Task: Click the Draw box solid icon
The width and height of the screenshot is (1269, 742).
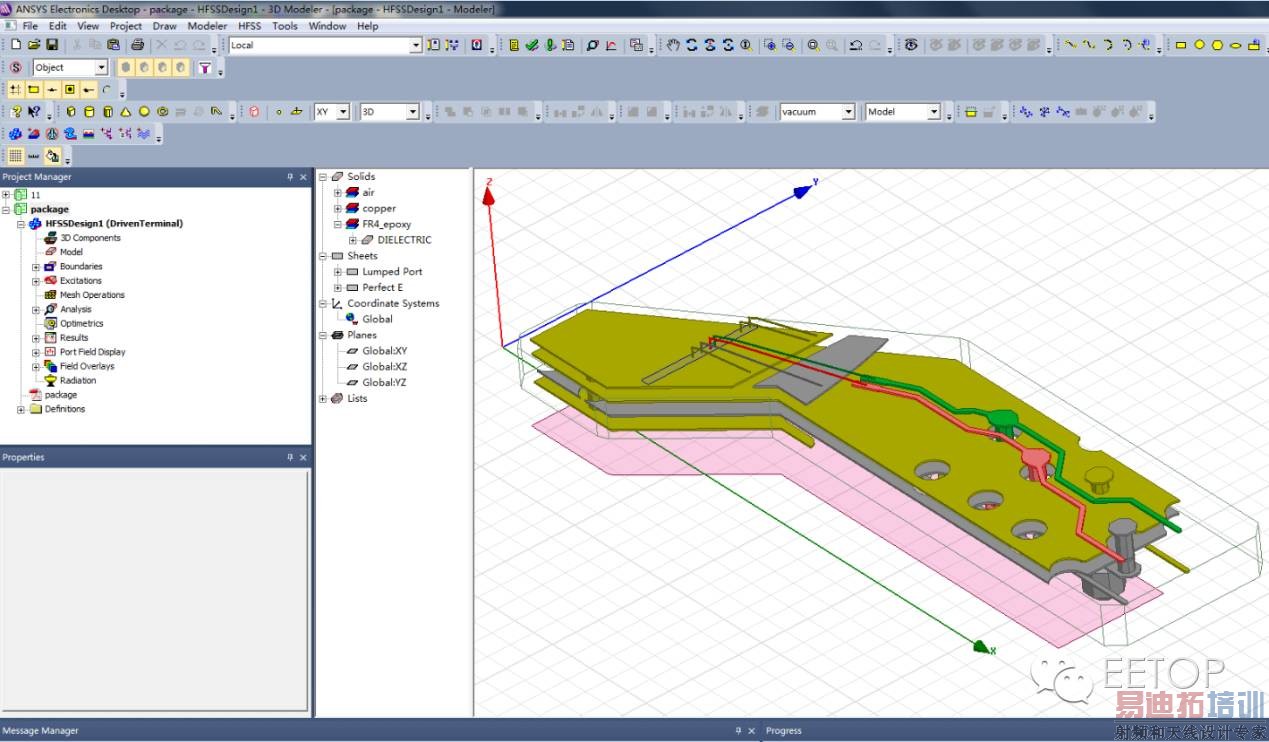Action: pyautogui.click(x=70, y=112)
